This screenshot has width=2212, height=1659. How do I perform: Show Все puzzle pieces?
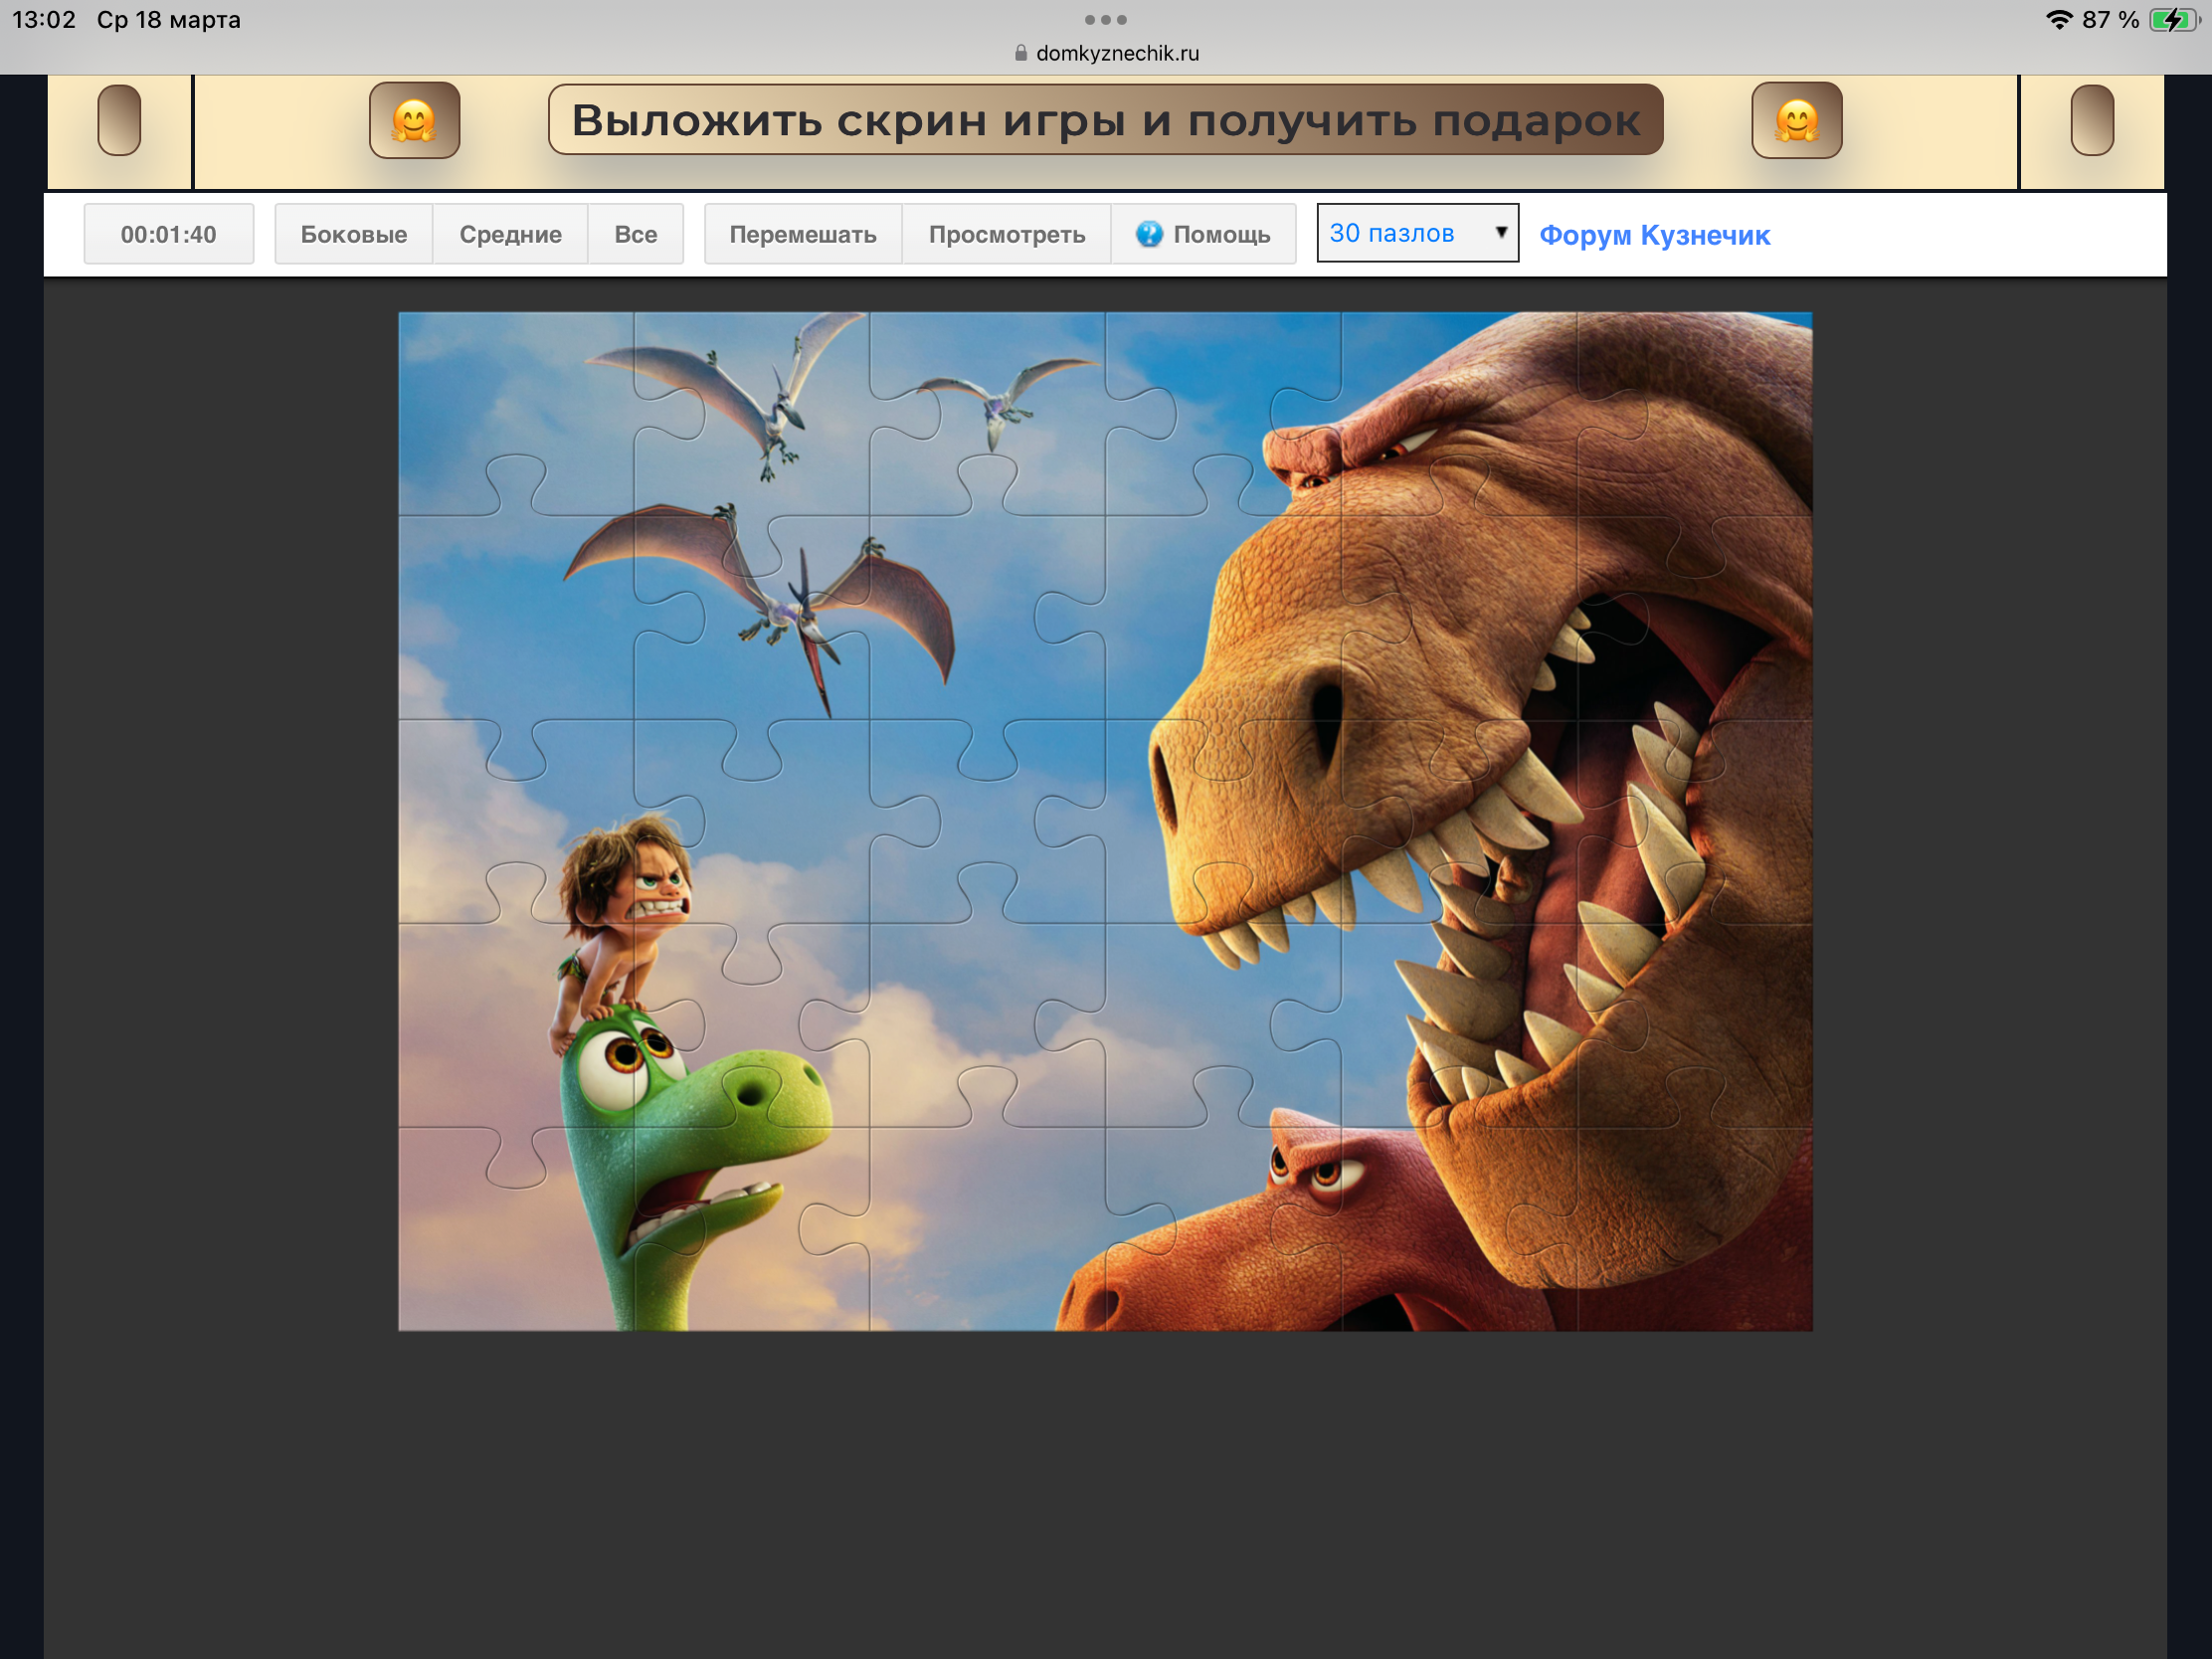(635, 234)
